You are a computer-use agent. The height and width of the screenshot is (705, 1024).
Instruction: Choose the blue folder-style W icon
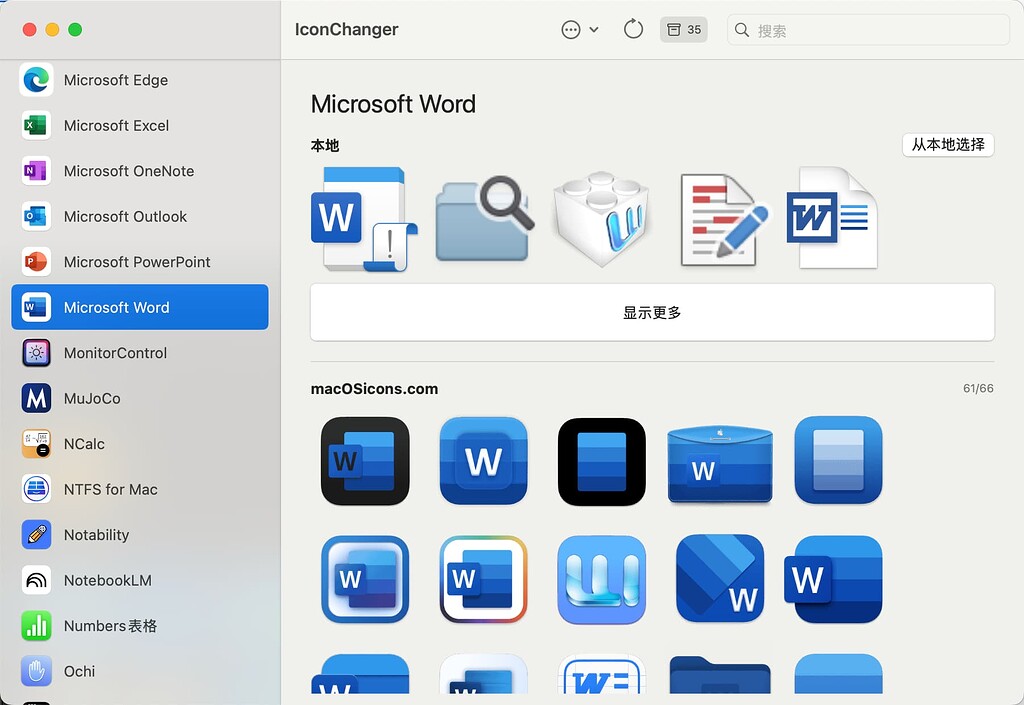720,464
